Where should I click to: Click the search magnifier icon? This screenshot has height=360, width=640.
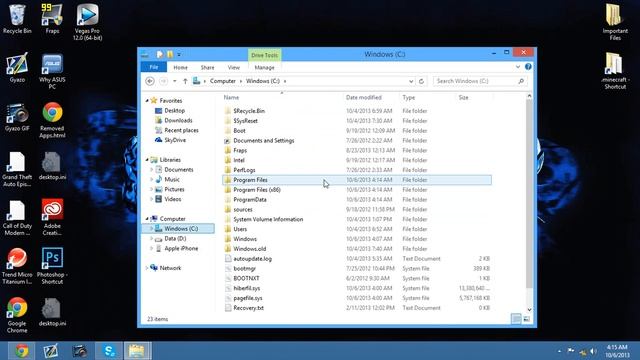pos(521,81)
